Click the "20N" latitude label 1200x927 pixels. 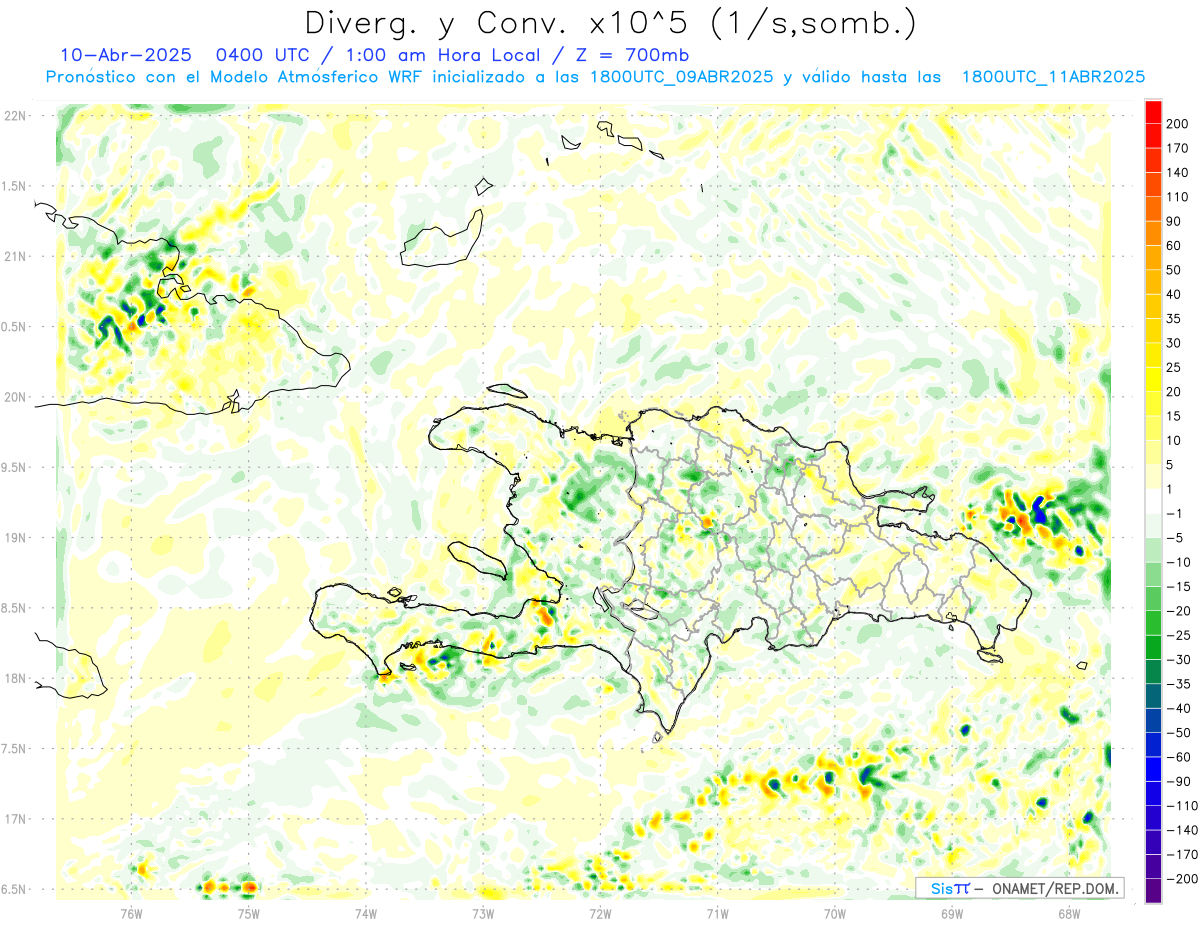click(x=15, y=397)
